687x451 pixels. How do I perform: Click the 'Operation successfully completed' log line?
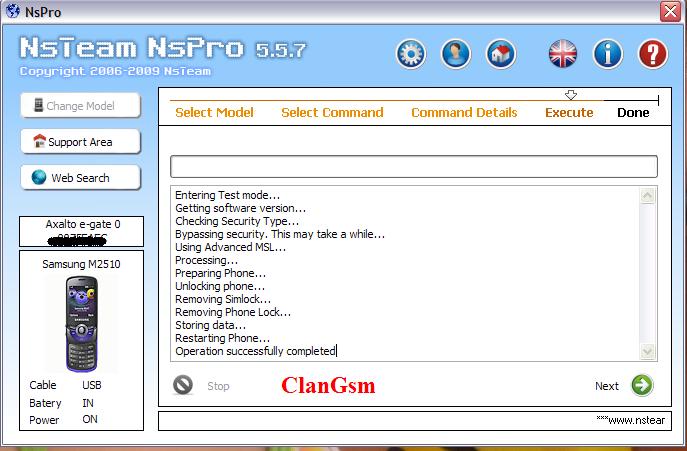pyautogui.click(x=255, y=351)
